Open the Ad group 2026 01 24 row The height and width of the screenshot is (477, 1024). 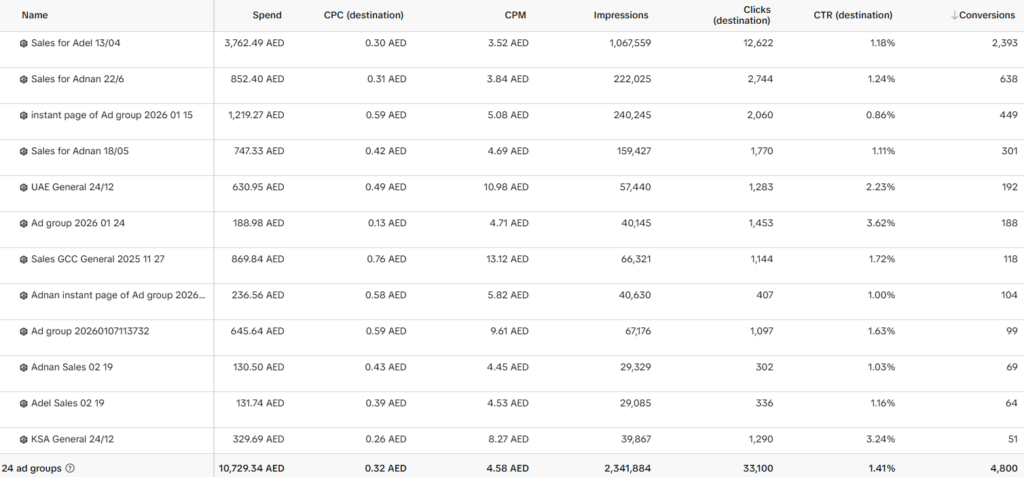[x=78, y=223]
